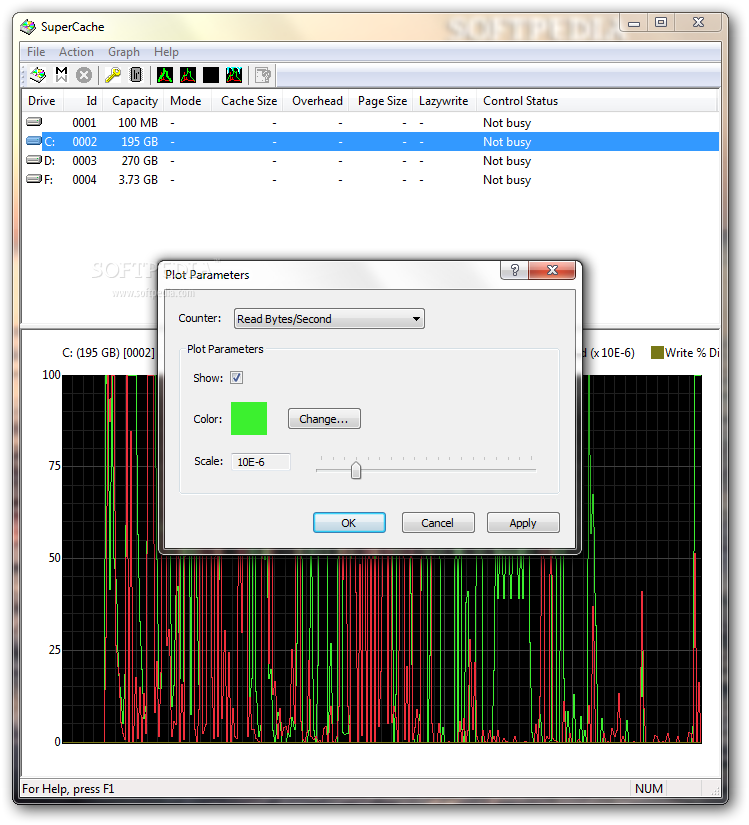
Task: Click the status bar help text
Action: pyautogui.click(x=68, y=789)
